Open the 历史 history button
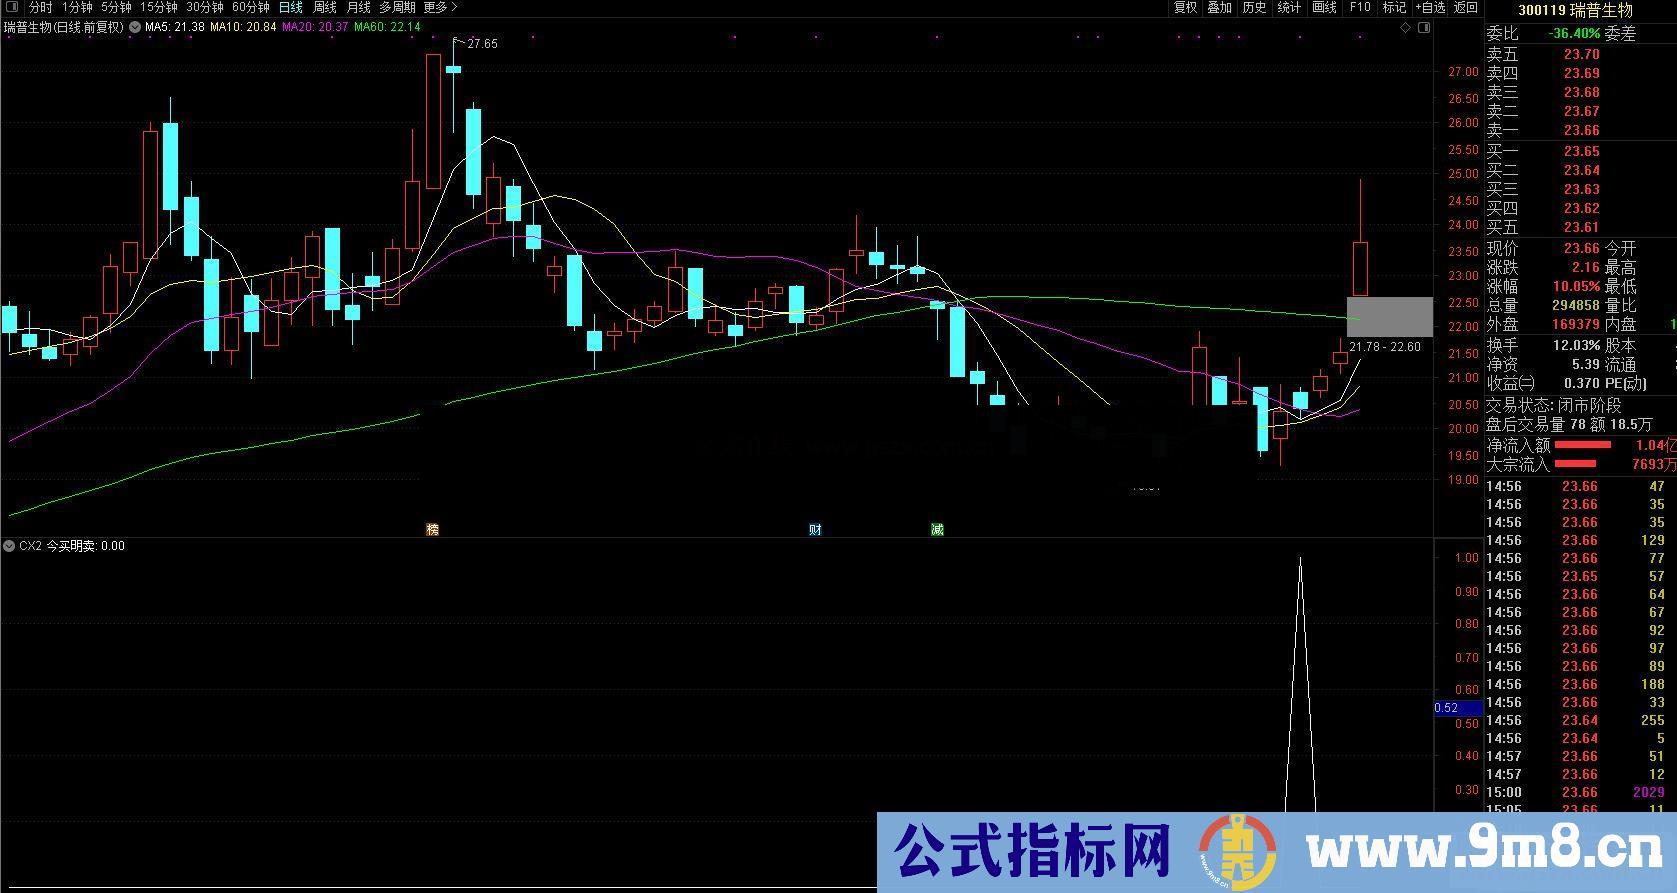This screenshot has width=1677, height=893. [1255, 7]
